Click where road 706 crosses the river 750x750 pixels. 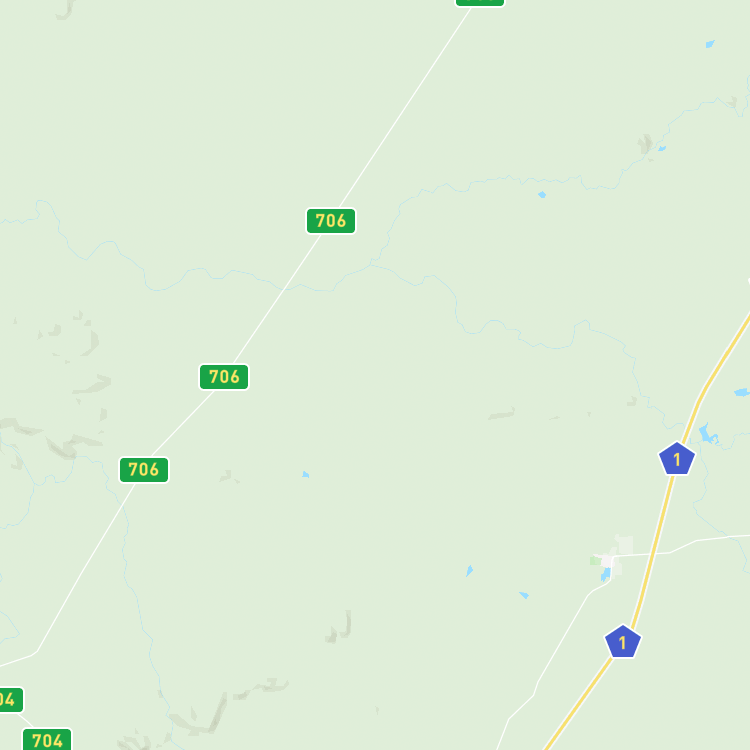coord(284,288)
